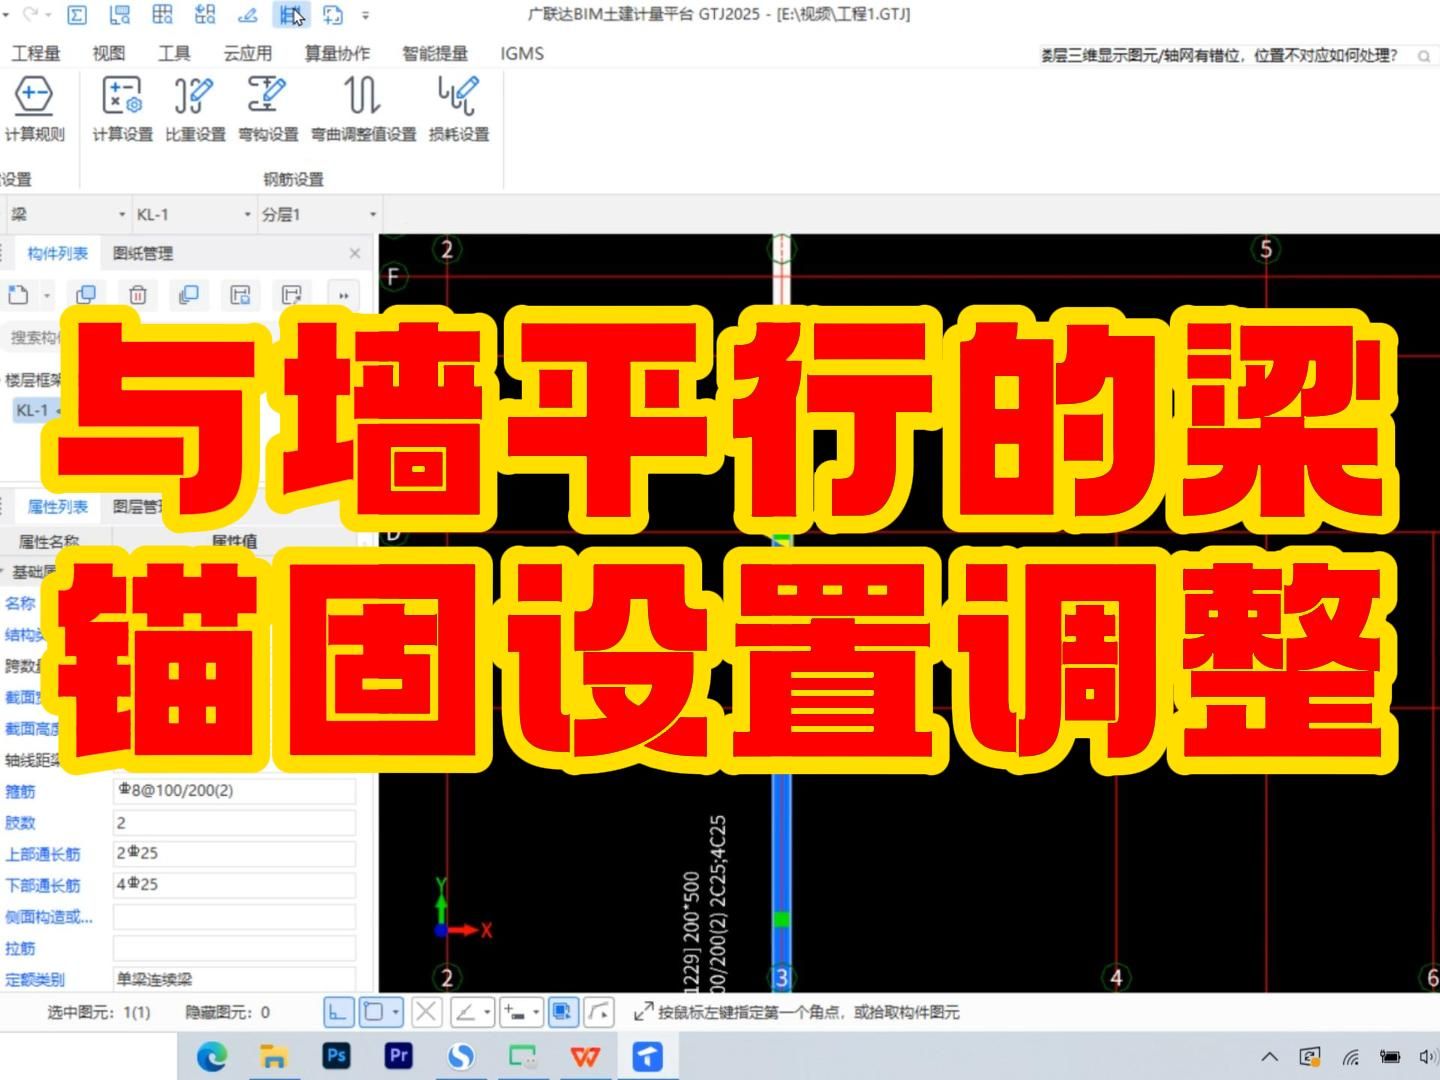Click the copy component icon in 构件列表

click(x=85, y=295)
